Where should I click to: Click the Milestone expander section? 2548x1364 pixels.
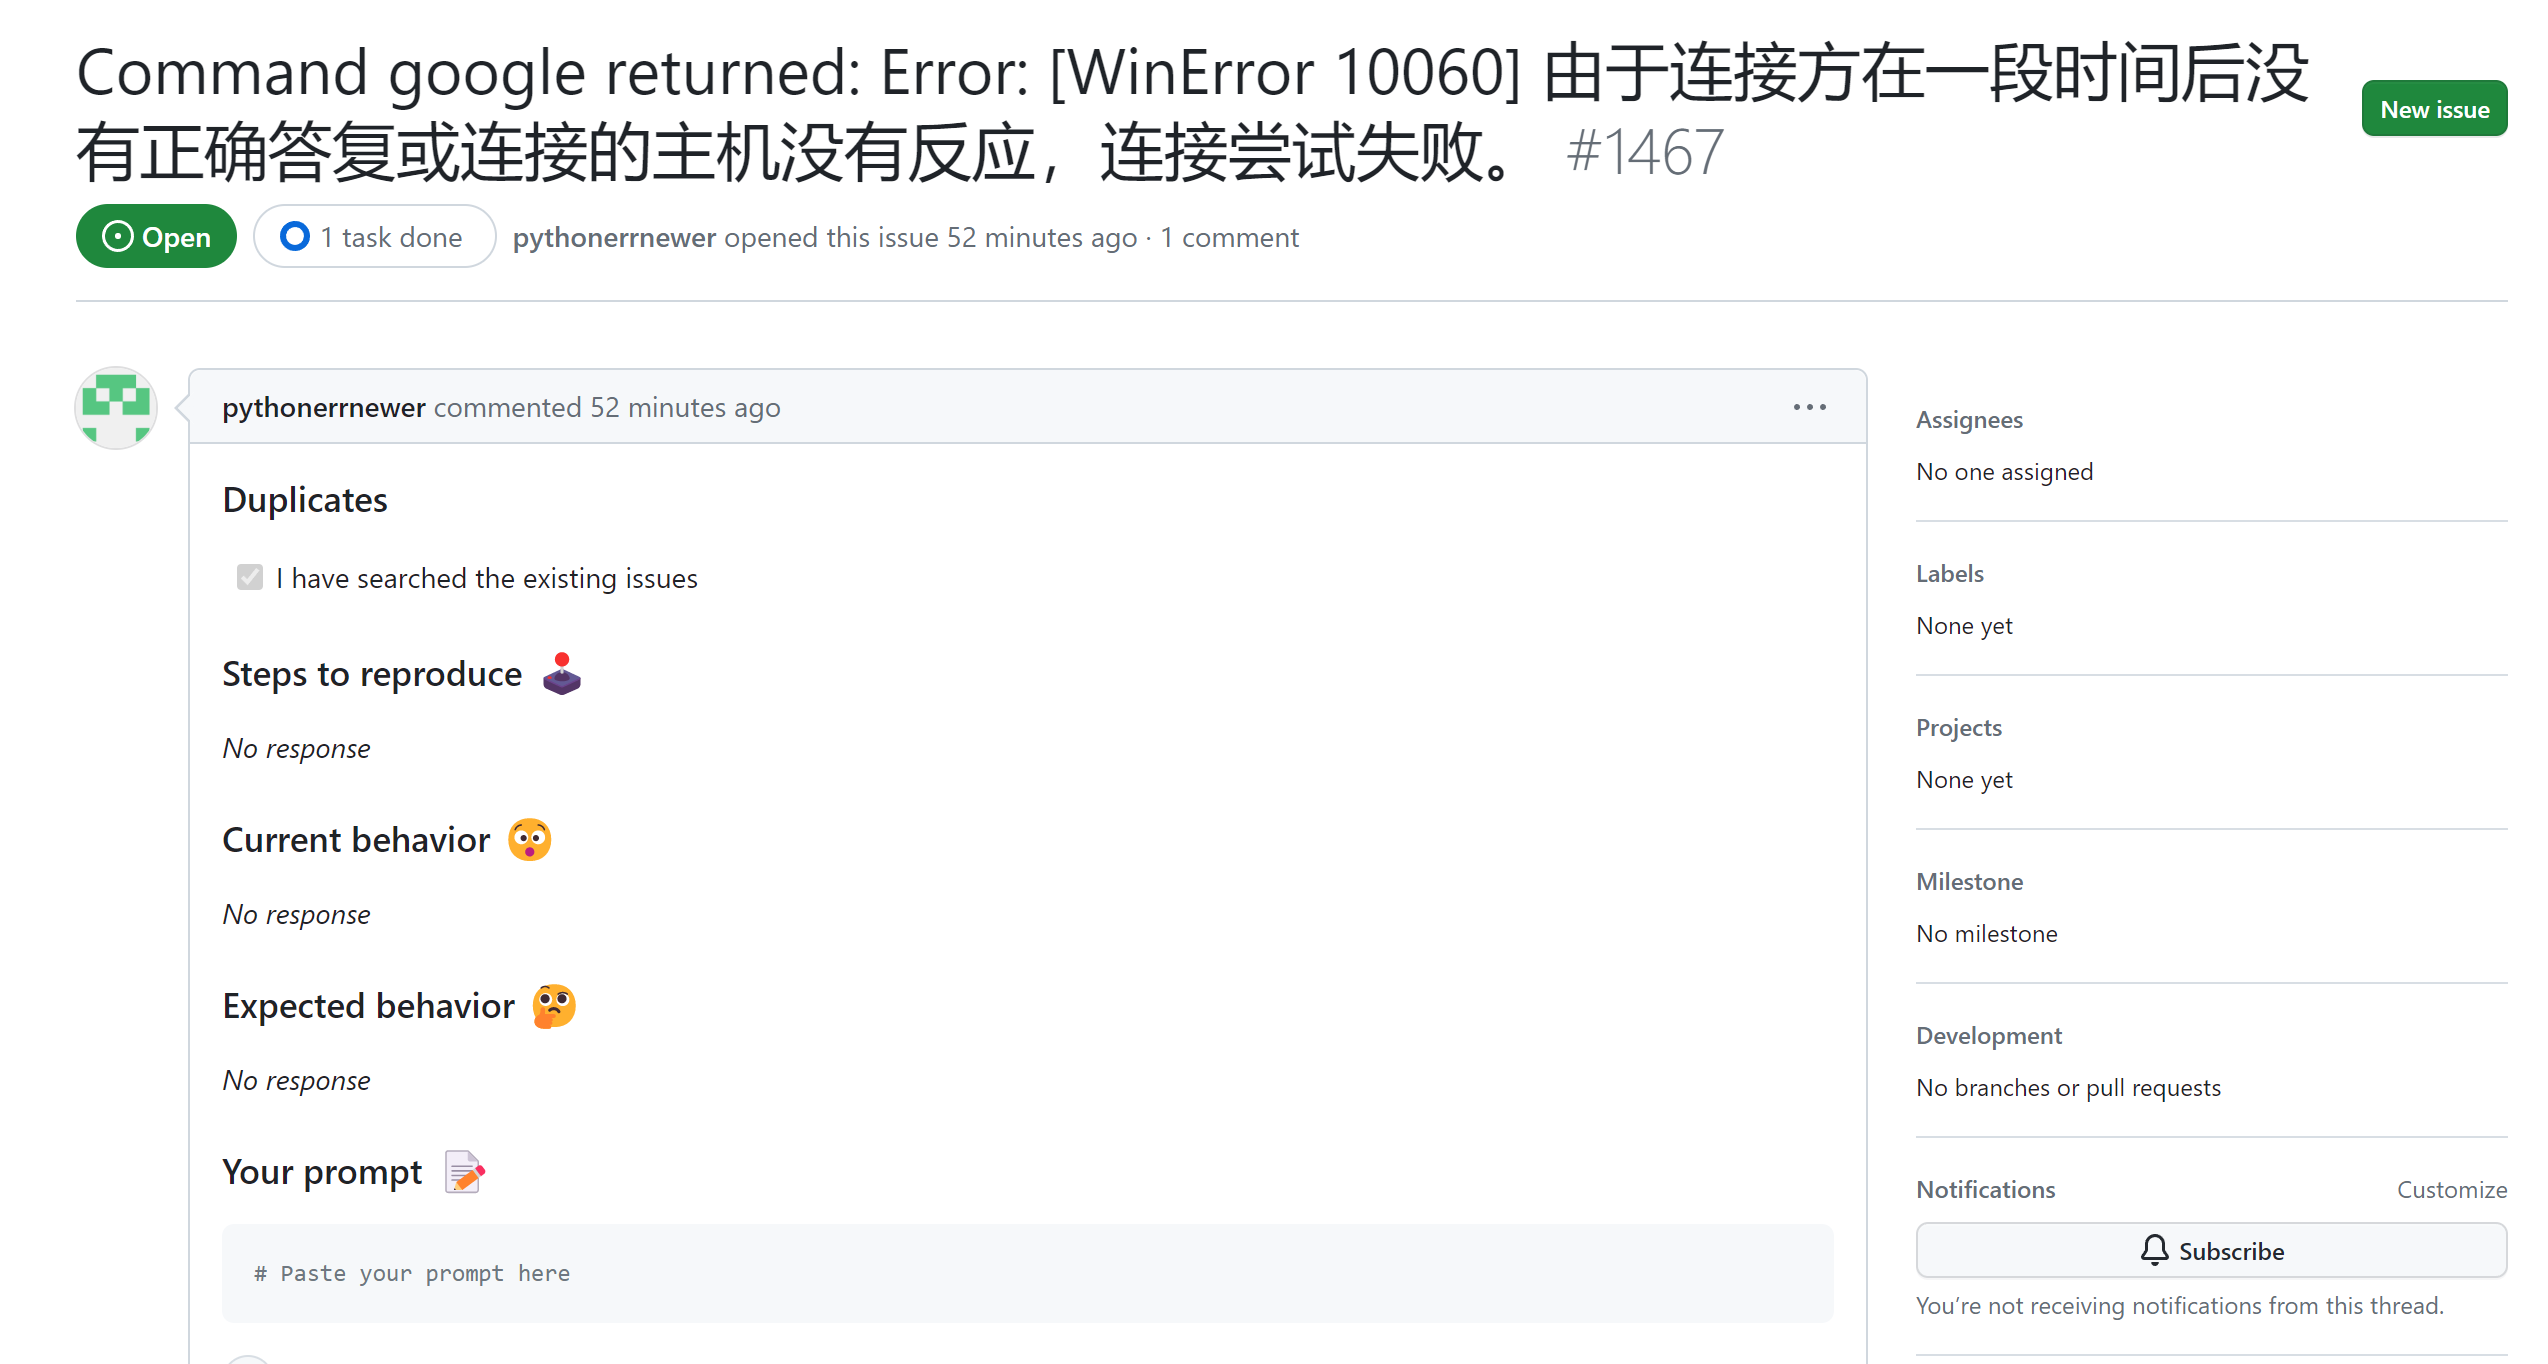point(1967,880)
